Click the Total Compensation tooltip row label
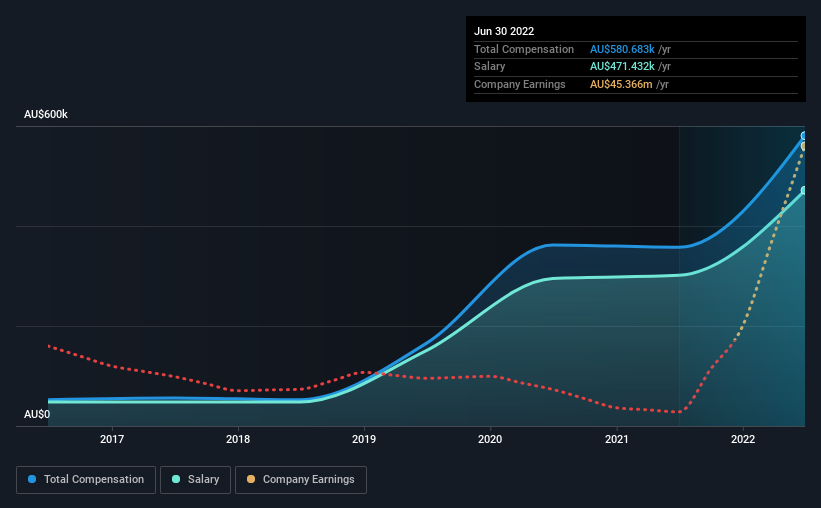Viewport: 821px width, 508px height. point(524,49)
